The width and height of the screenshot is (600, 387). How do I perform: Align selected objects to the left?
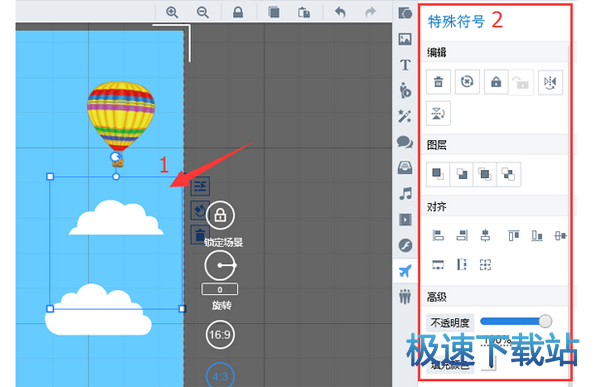(x=438, y=235)
